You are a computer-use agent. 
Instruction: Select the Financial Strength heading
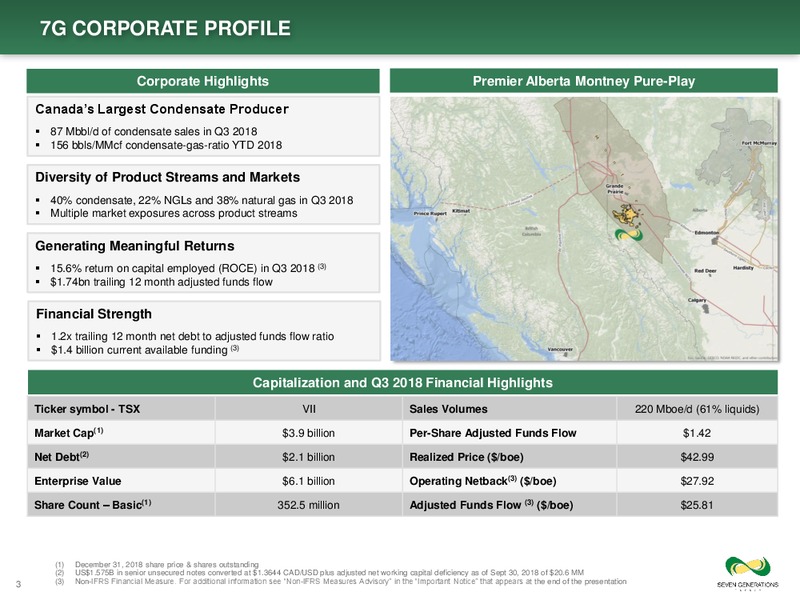94,314
